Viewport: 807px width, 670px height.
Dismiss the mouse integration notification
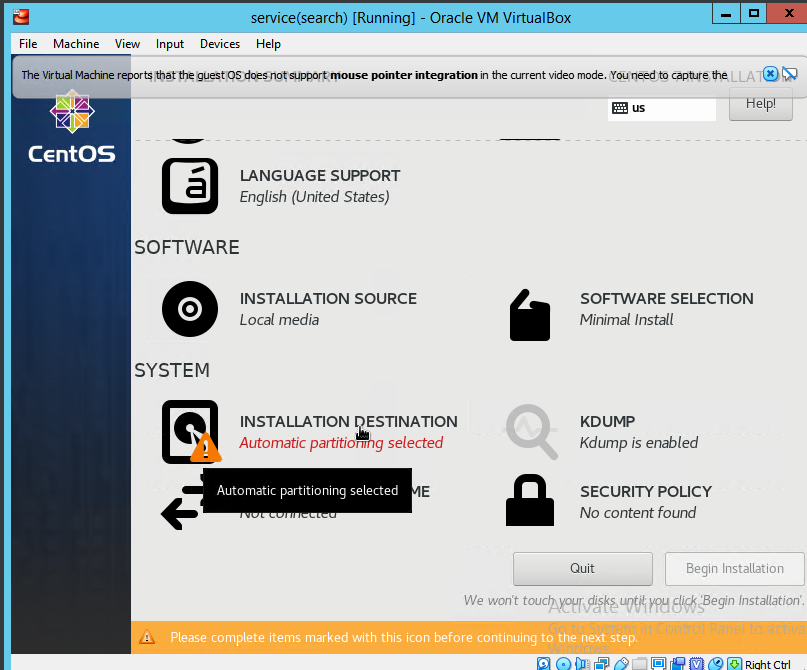point(770,74)
